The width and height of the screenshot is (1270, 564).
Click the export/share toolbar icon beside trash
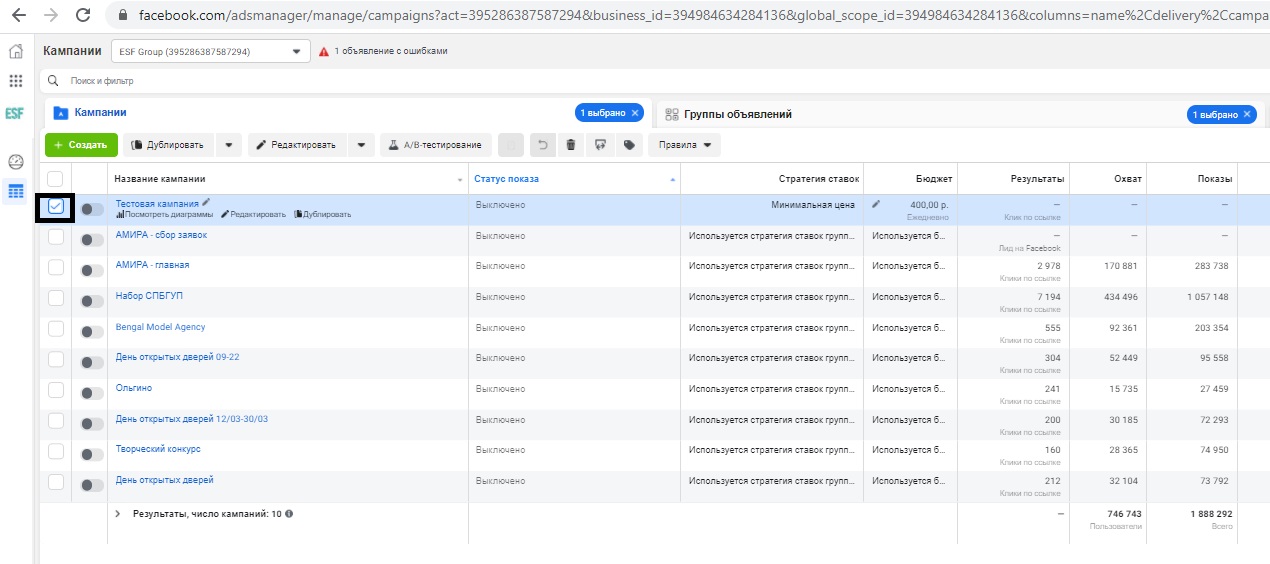coord(600,145)
